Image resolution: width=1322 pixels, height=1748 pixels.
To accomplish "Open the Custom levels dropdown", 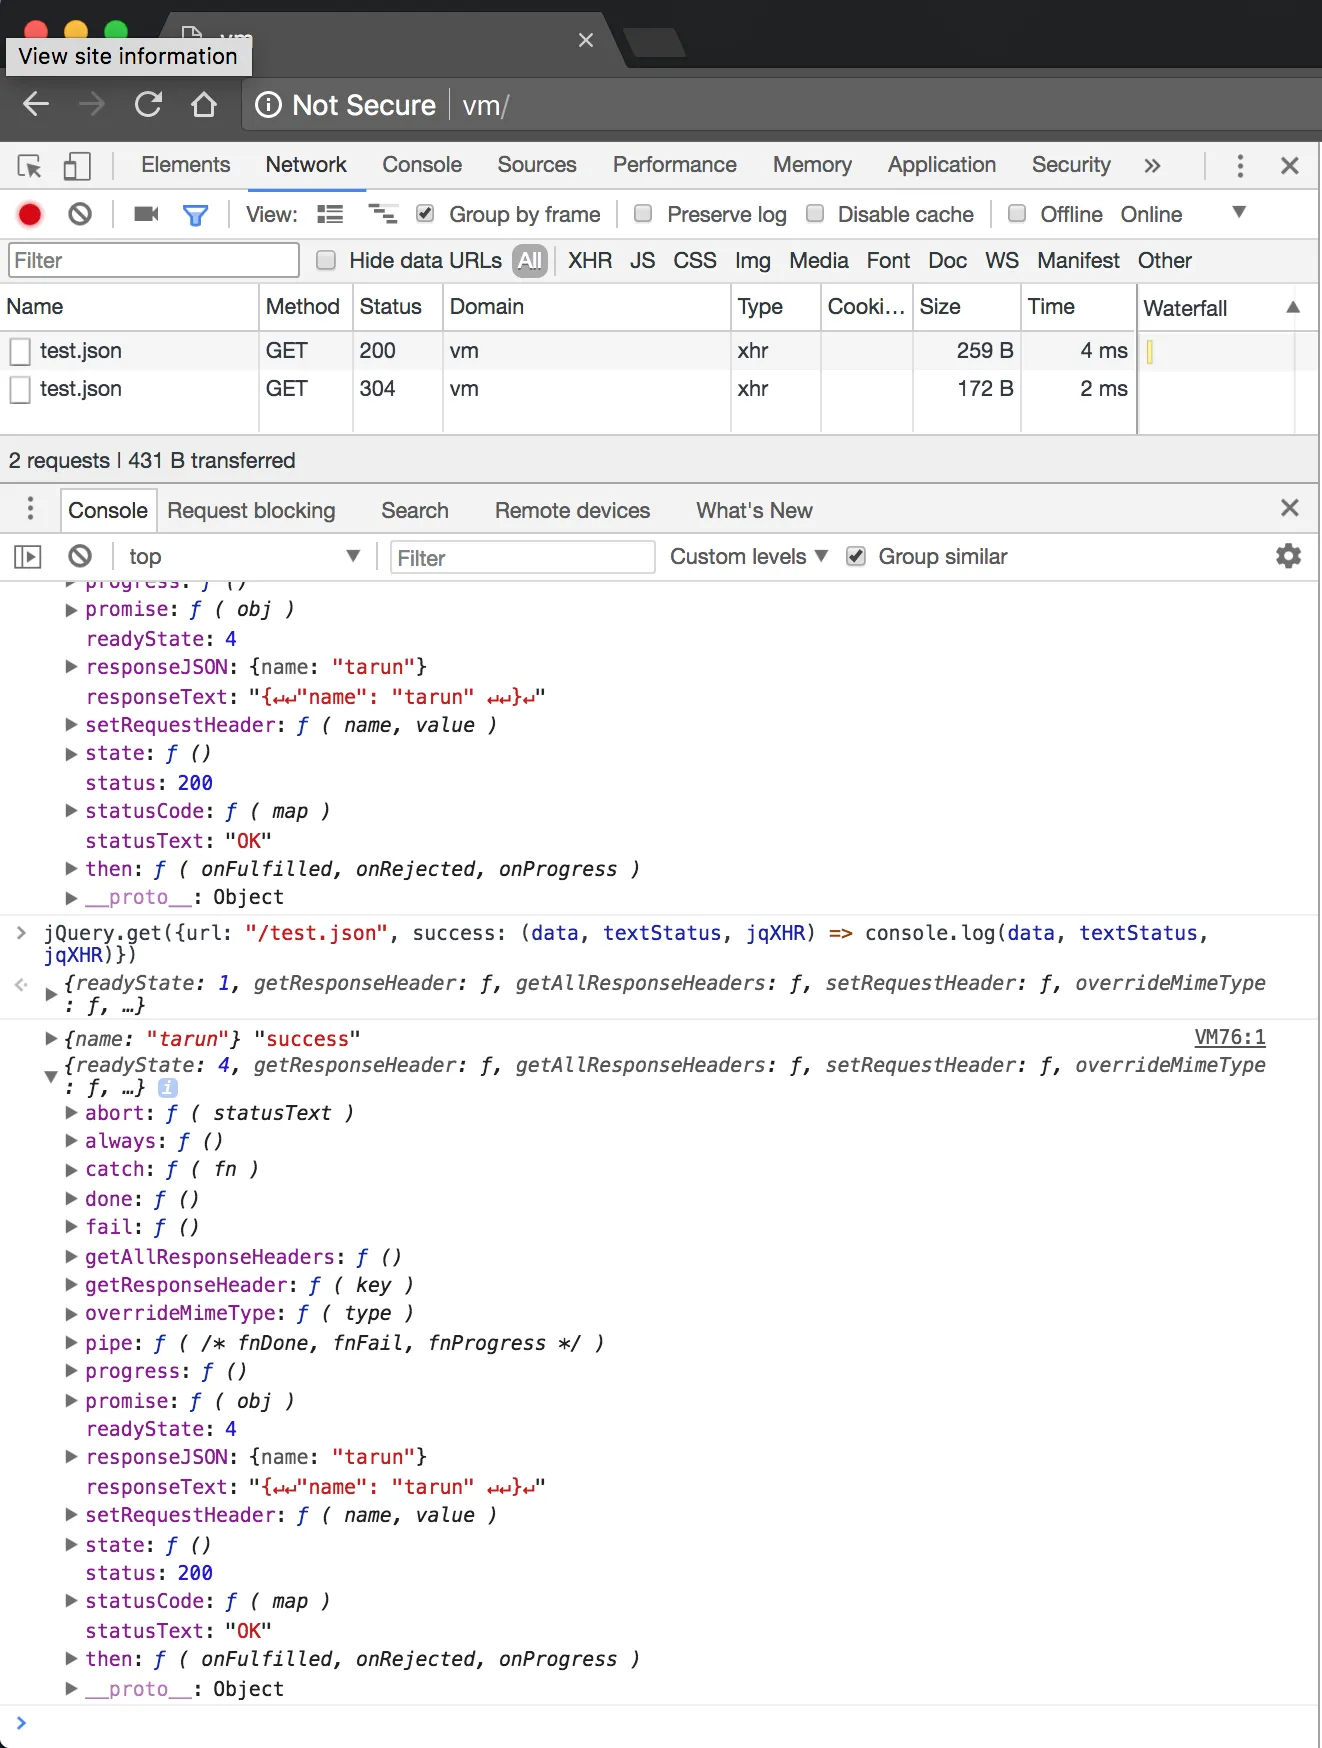I will (x=749, y=556).
